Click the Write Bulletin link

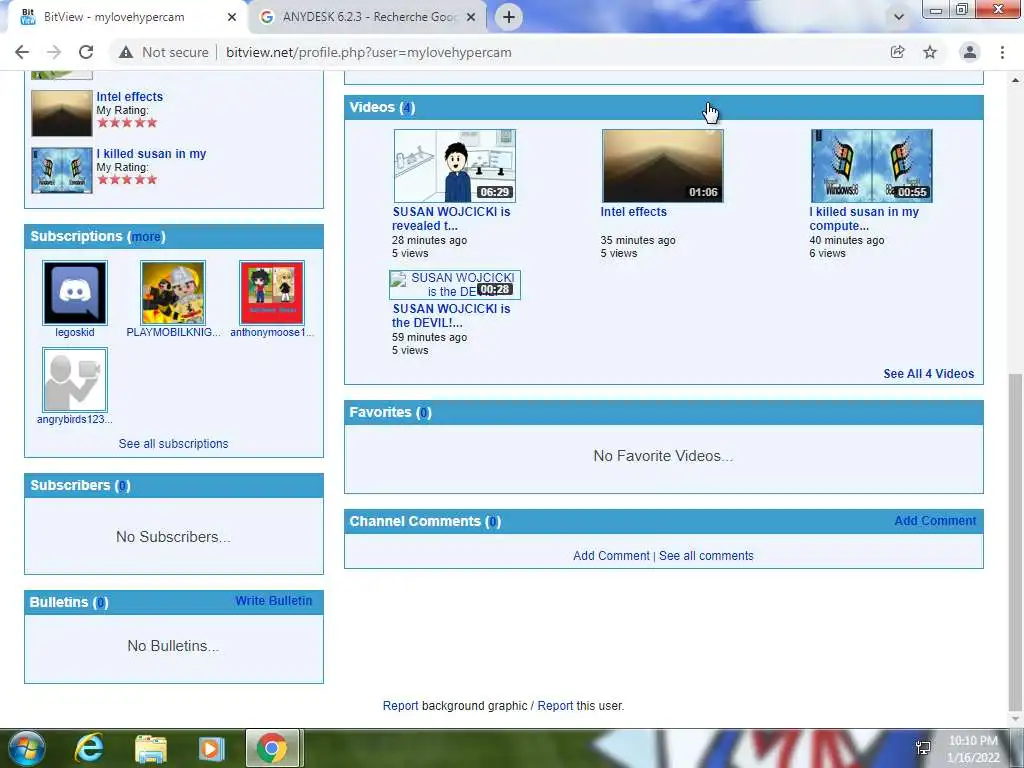[274, 601]
